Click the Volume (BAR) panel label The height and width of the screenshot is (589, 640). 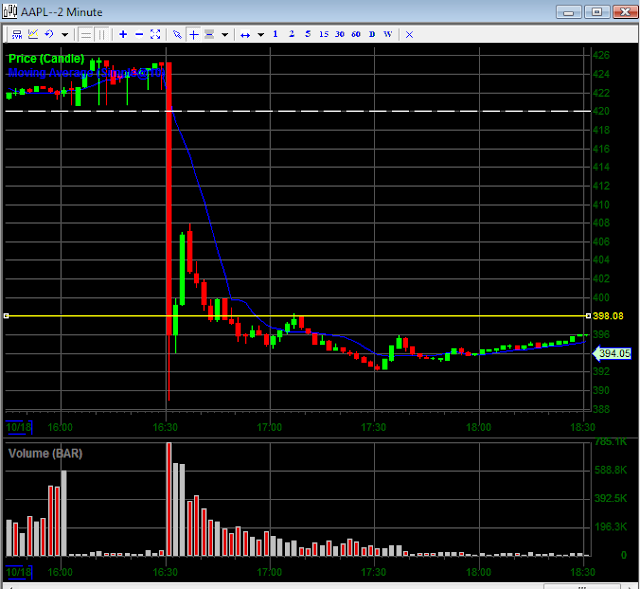pyautogui.click(x=45, y=453)
